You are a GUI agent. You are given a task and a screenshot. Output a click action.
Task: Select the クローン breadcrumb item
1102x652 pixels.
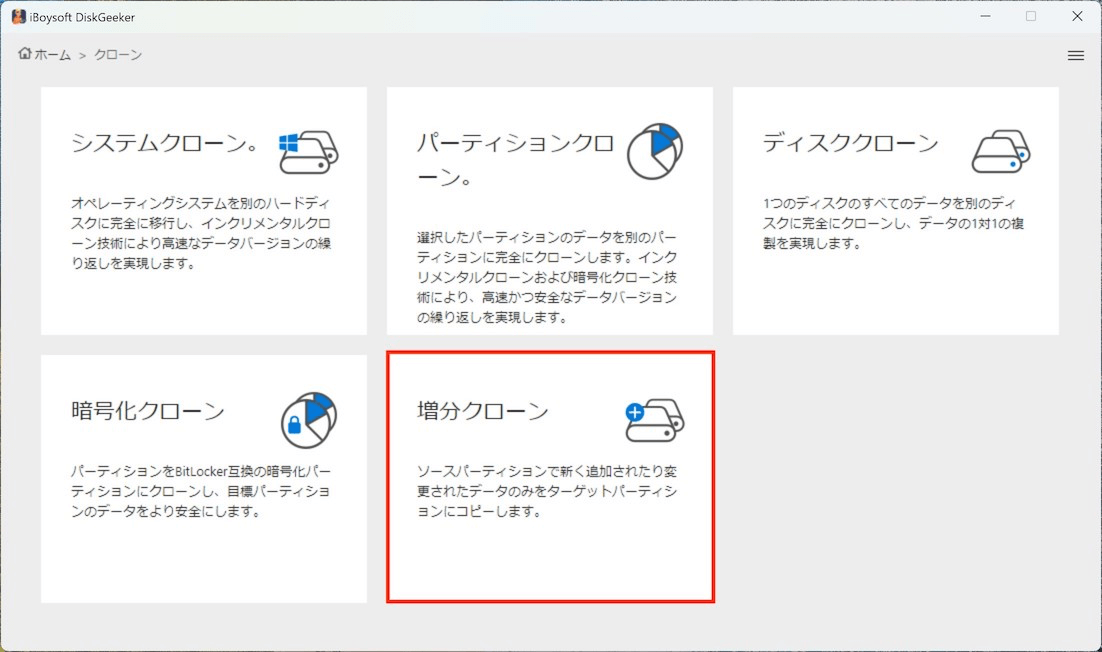pyautogui.click(x=118, y=55)
